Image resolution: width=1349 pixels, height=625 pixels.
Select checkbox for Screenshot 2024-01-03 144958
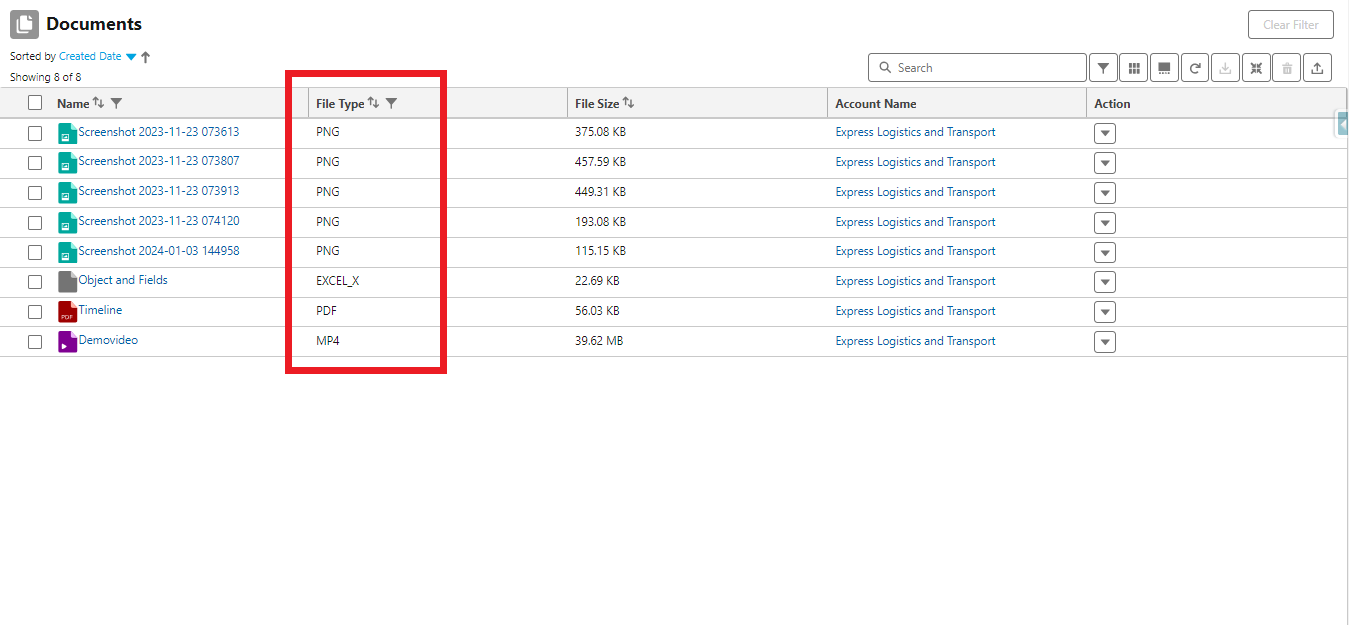point(35,252)
